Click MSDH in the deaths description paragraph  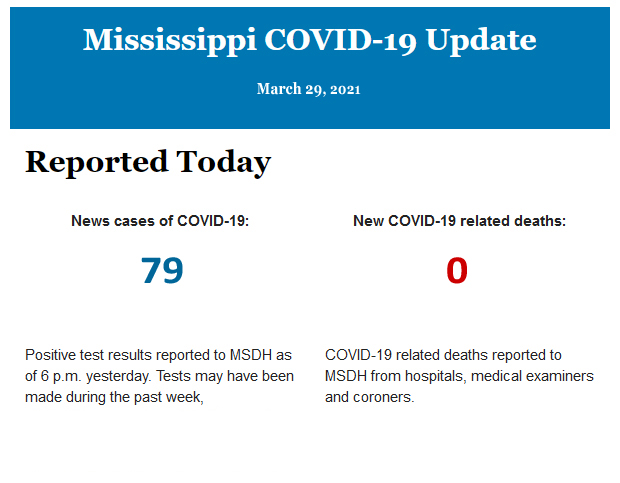(x=348, y=376)
